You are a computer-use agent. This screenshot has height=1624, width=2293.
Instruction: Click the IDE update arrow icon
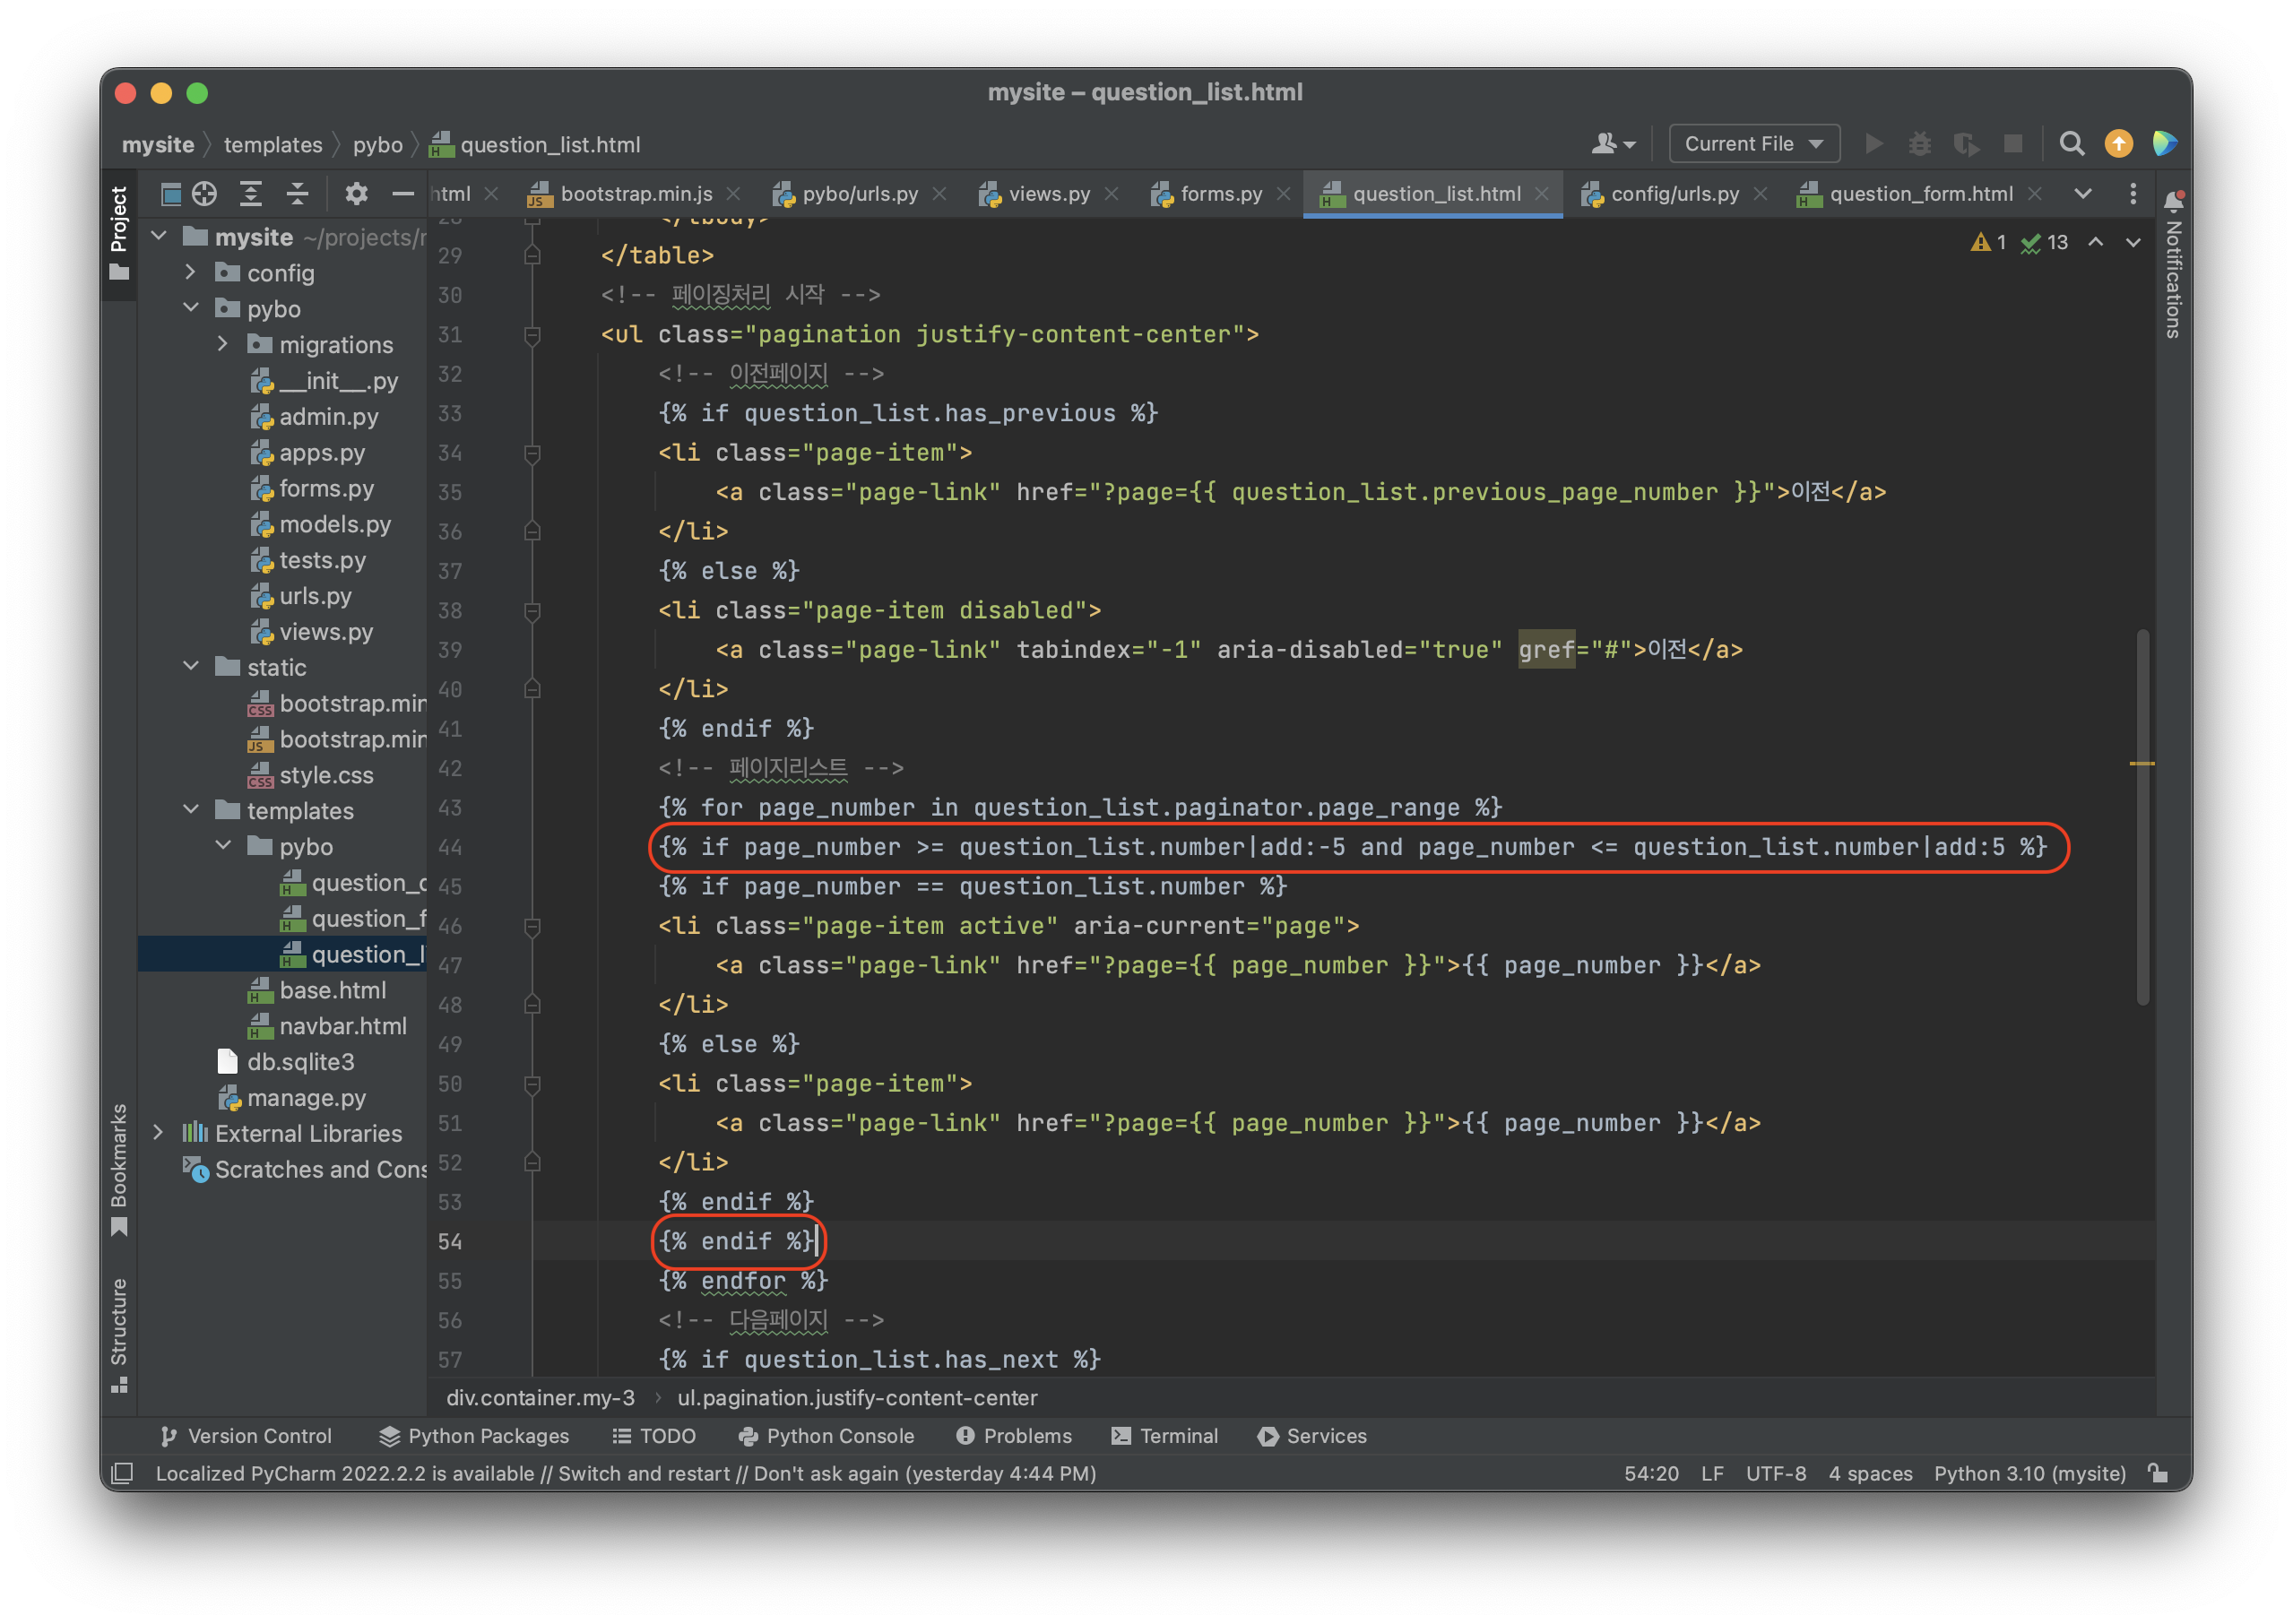2118,144
